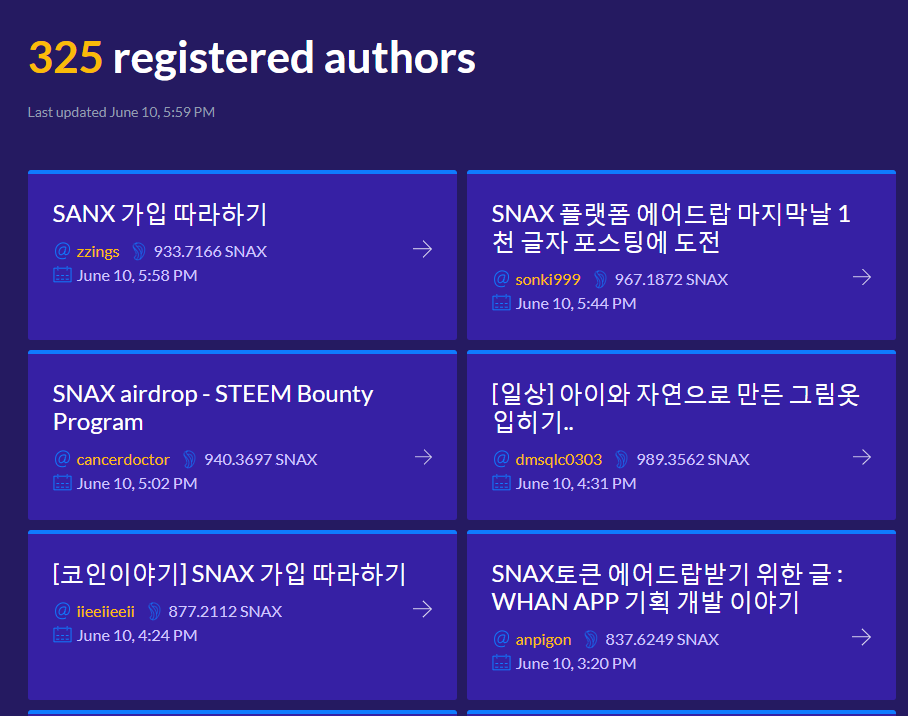908x716 pixels.
Task: Open the arrow on the dmsqlc0303 card
Action: click(862, 457)
